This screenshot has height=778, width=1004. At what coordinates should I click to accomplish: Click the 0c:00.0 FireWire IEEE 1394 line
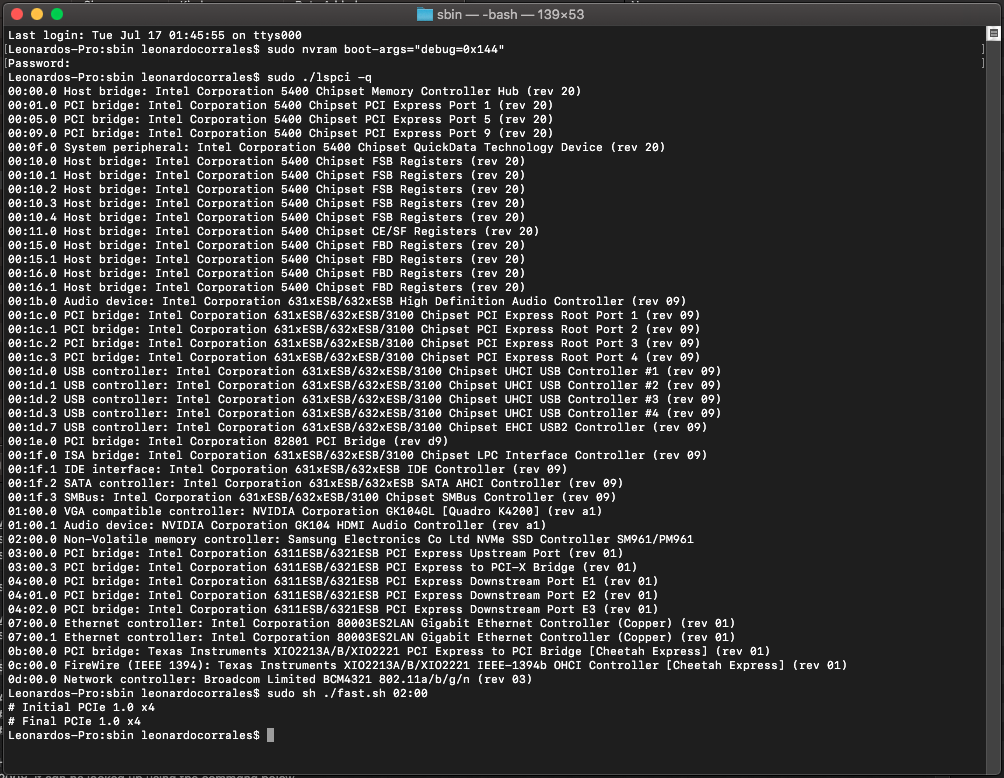[x=427, y=666]
